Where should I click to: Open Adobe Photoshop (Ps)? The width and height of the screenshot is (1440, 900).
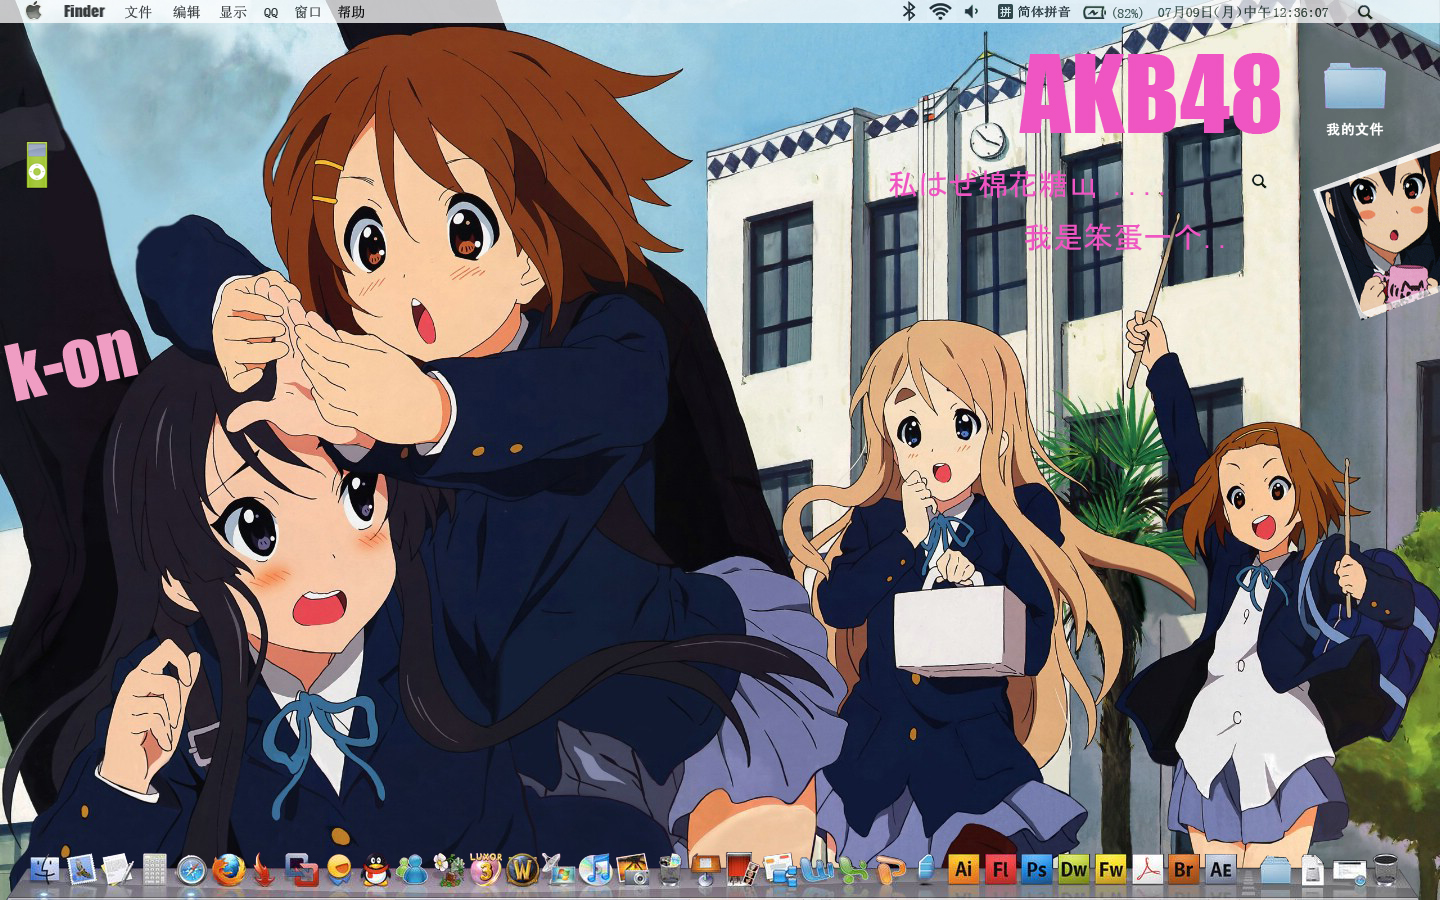pyautogui.click(x=1037, y=869)
